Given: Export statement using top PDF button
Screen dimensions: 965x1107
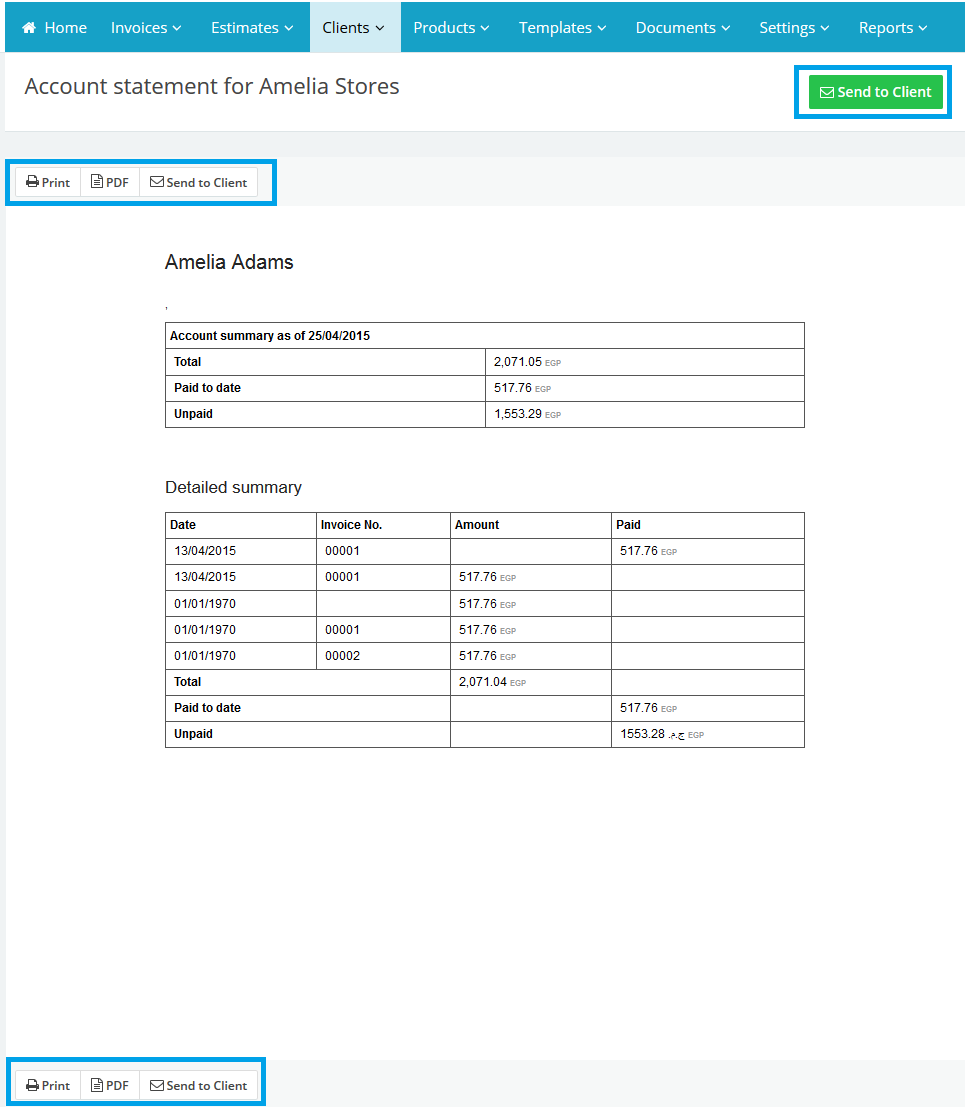Looking at the screenshot, I should click(110, 182).
